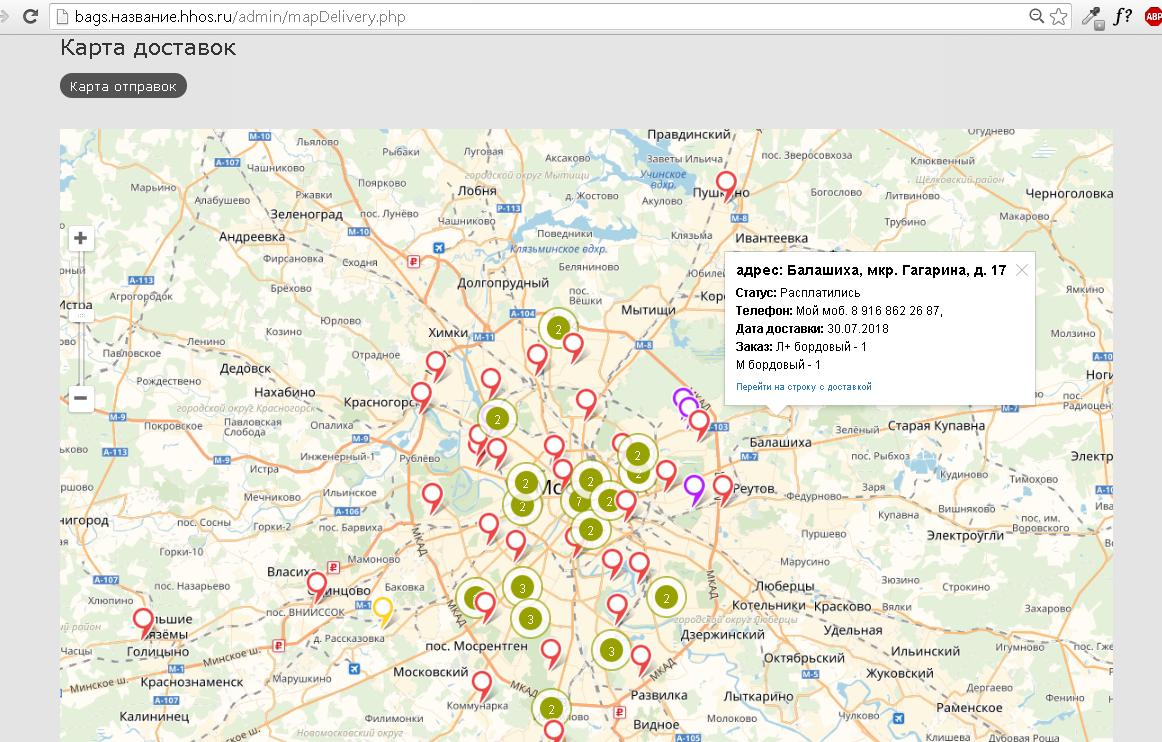
Task: Click the Карта доставок page heading
Action: [x=148, y=47]
